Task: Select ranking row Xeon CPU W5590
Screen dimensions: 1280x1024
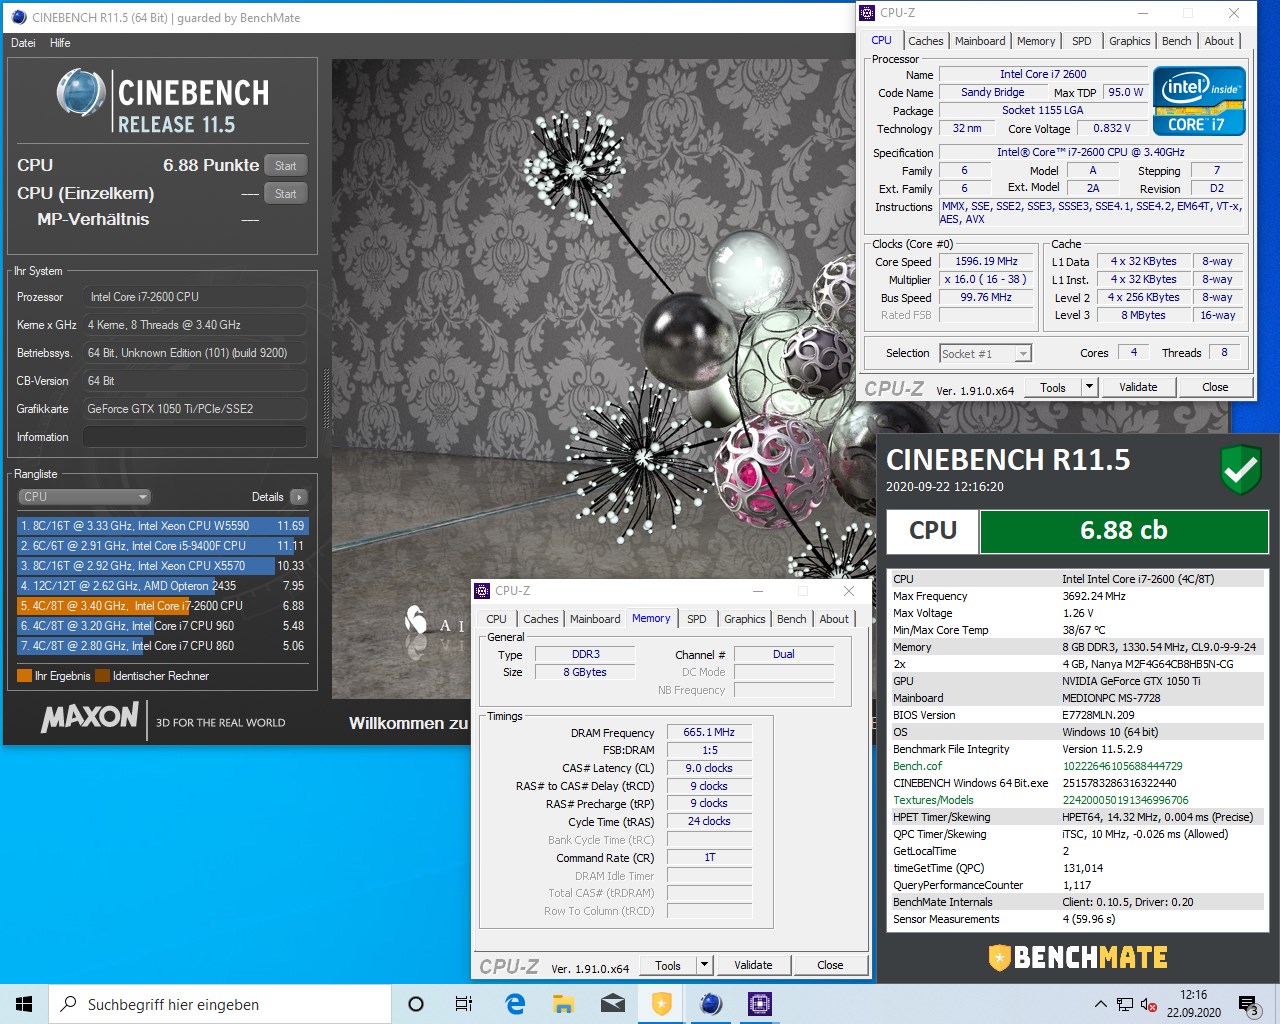Action: coord(163,526)
